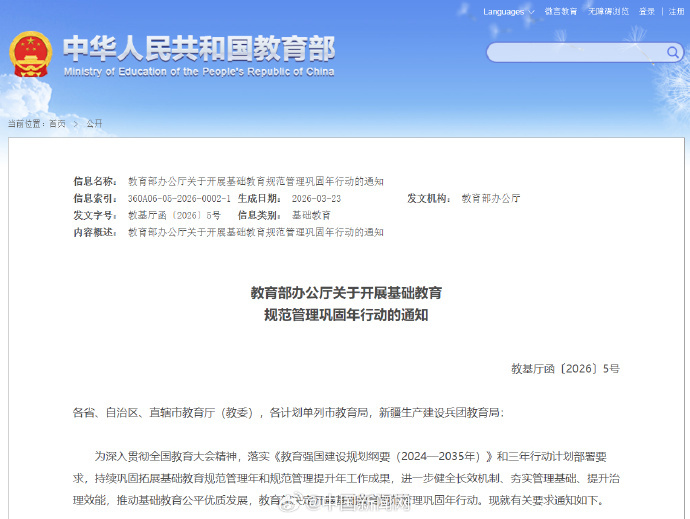Screen dimensions: 690x519
Task: Open 公开 in the breadcrumb
Action: (x=94, y=124)
